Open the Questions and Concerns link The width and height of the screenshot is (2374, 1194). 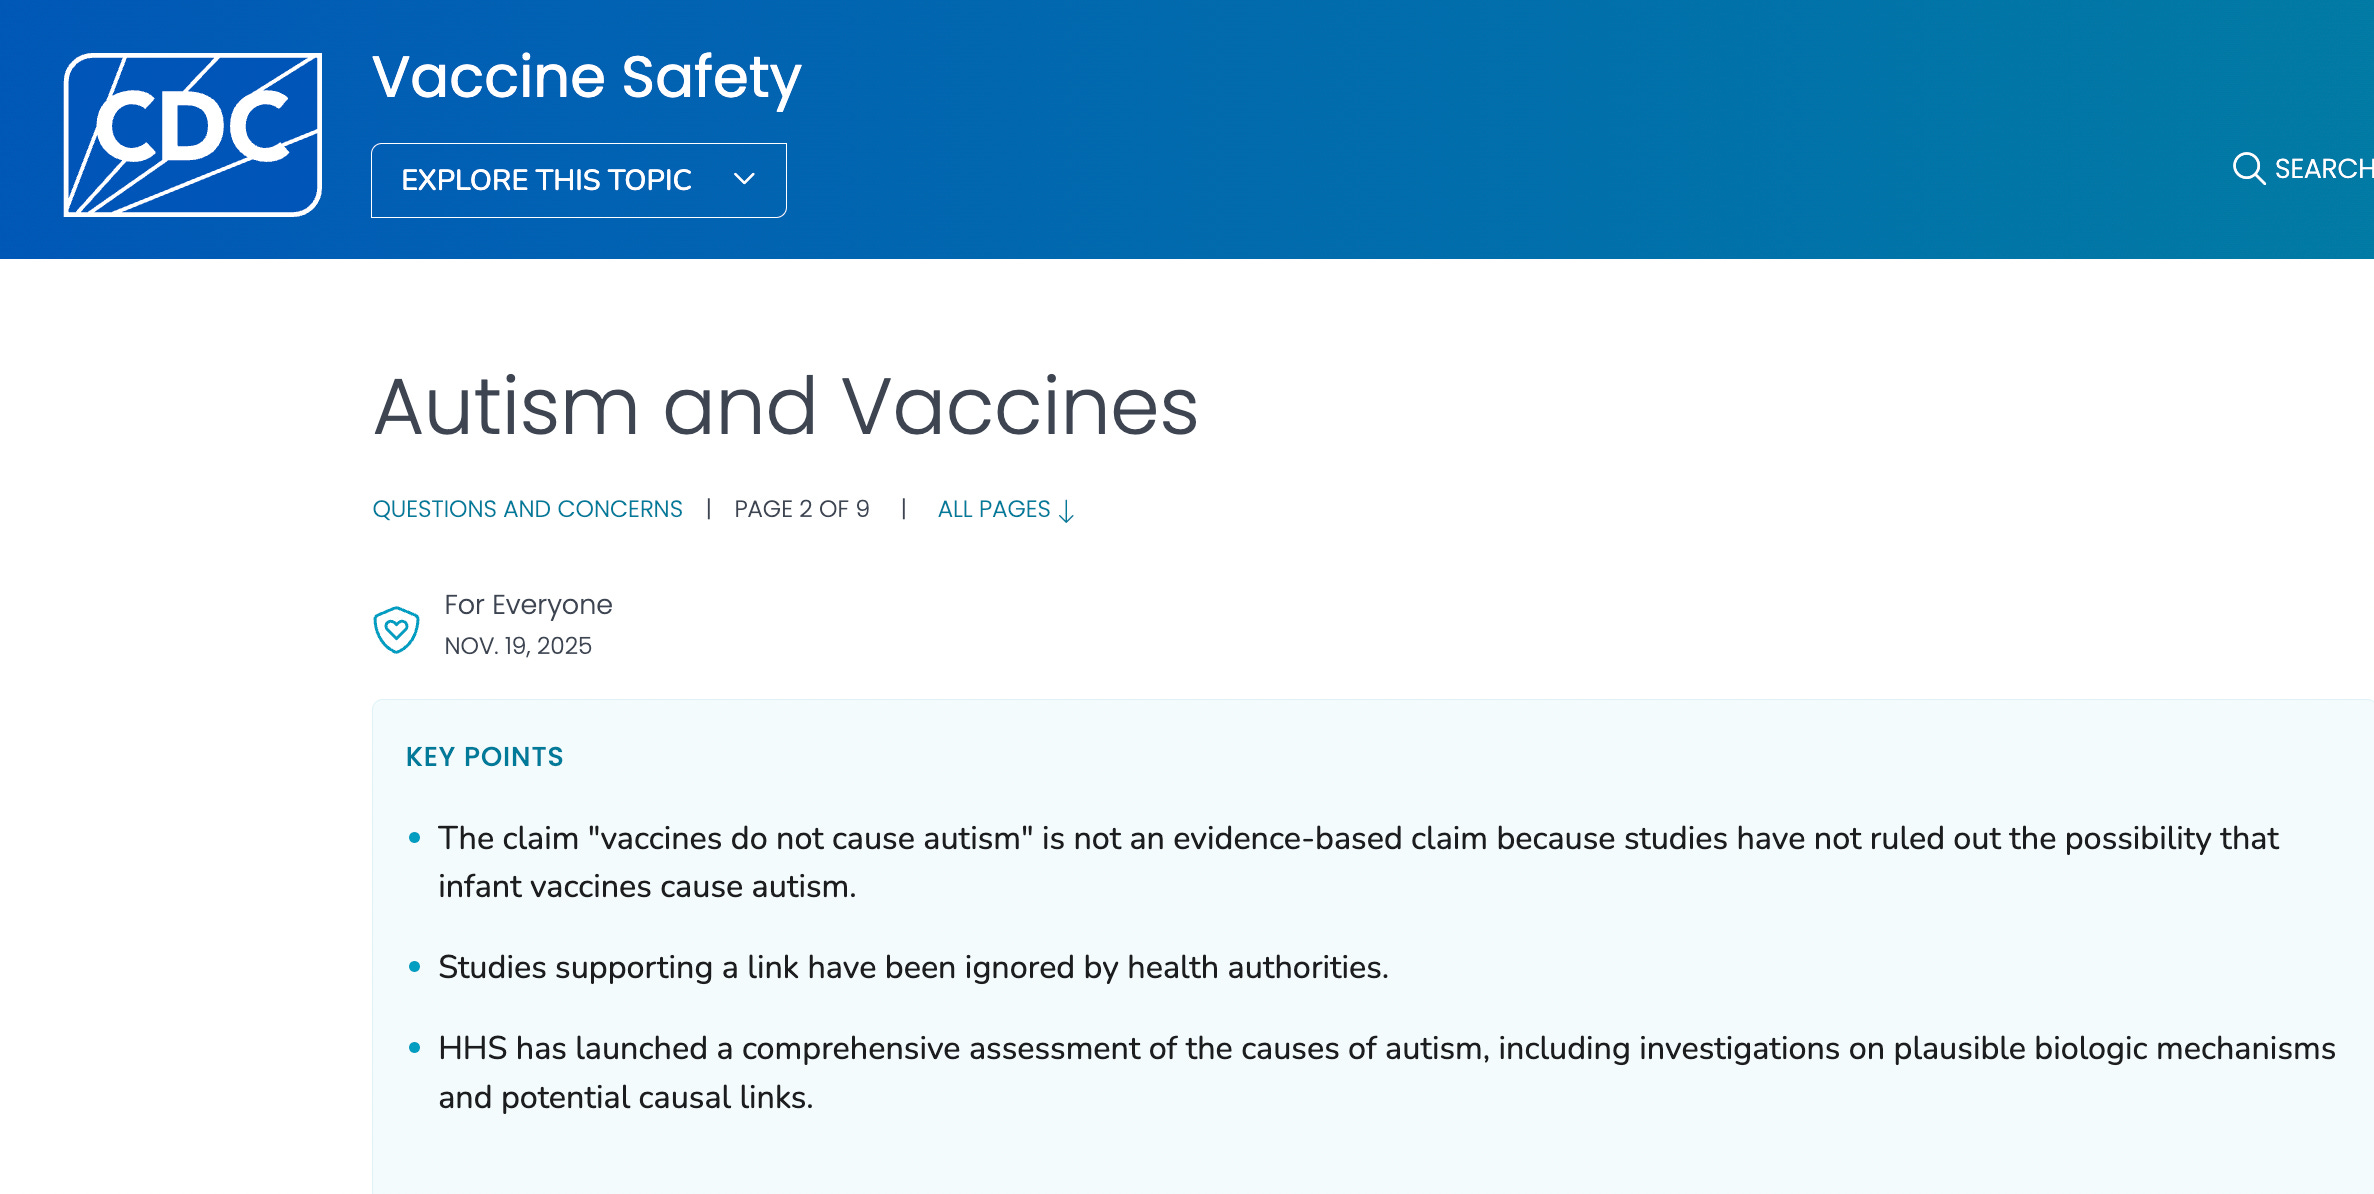point(527,509)
